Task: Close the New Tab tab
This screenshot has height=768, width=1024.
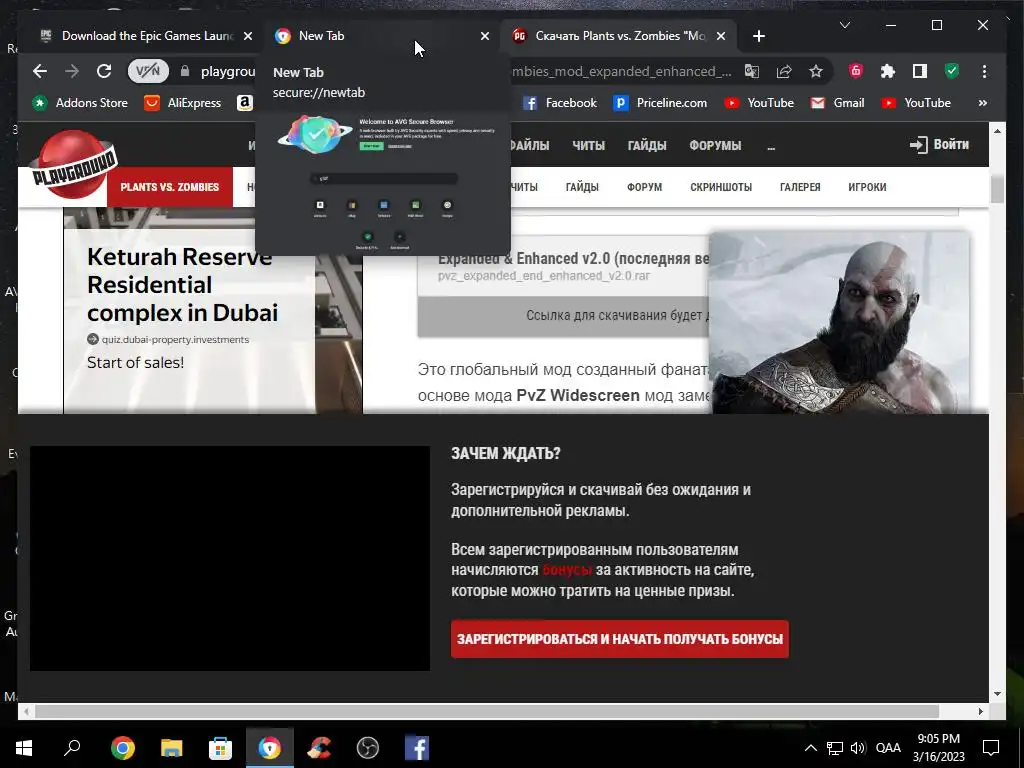Action: click(x=485, y=36)
